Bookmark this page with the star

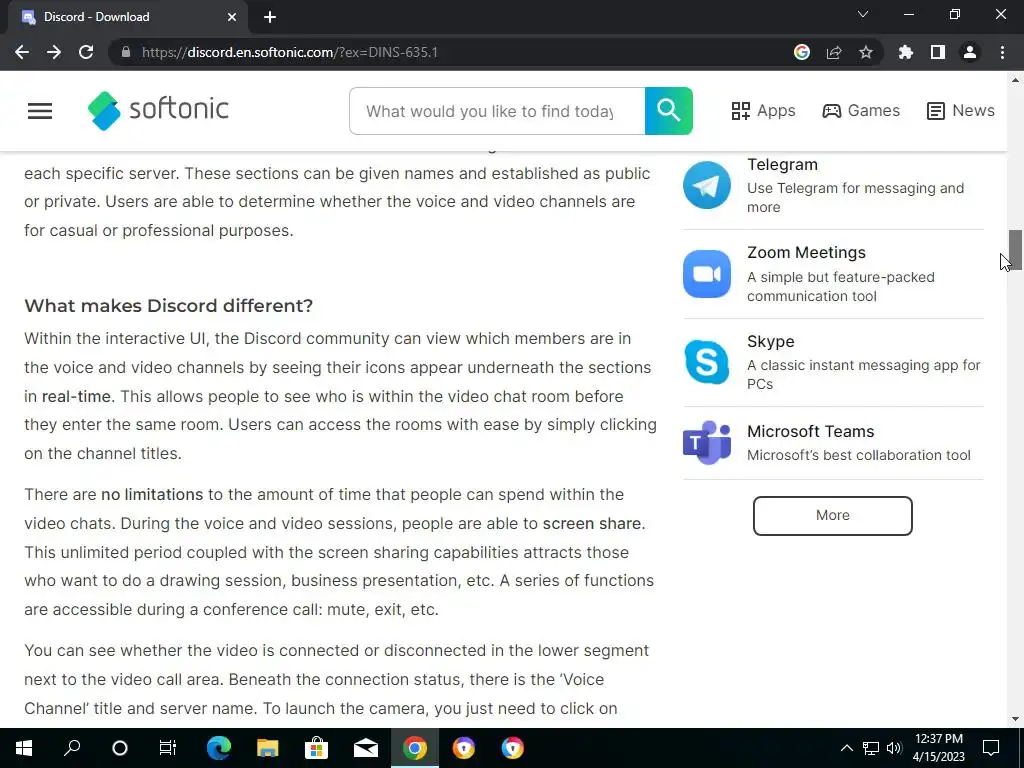click(865, 52)
